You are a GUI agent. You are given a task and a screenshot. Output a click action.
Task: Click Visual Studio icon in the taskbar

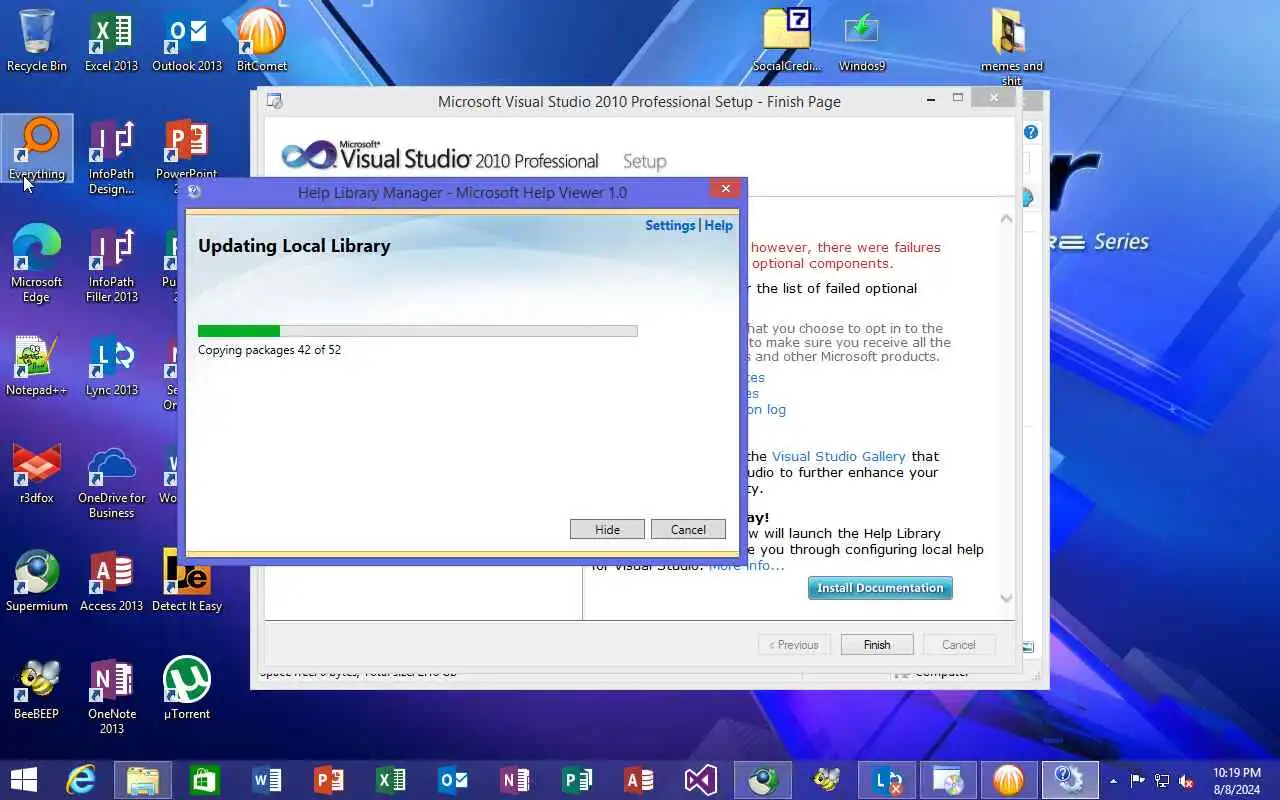[701, 780]
